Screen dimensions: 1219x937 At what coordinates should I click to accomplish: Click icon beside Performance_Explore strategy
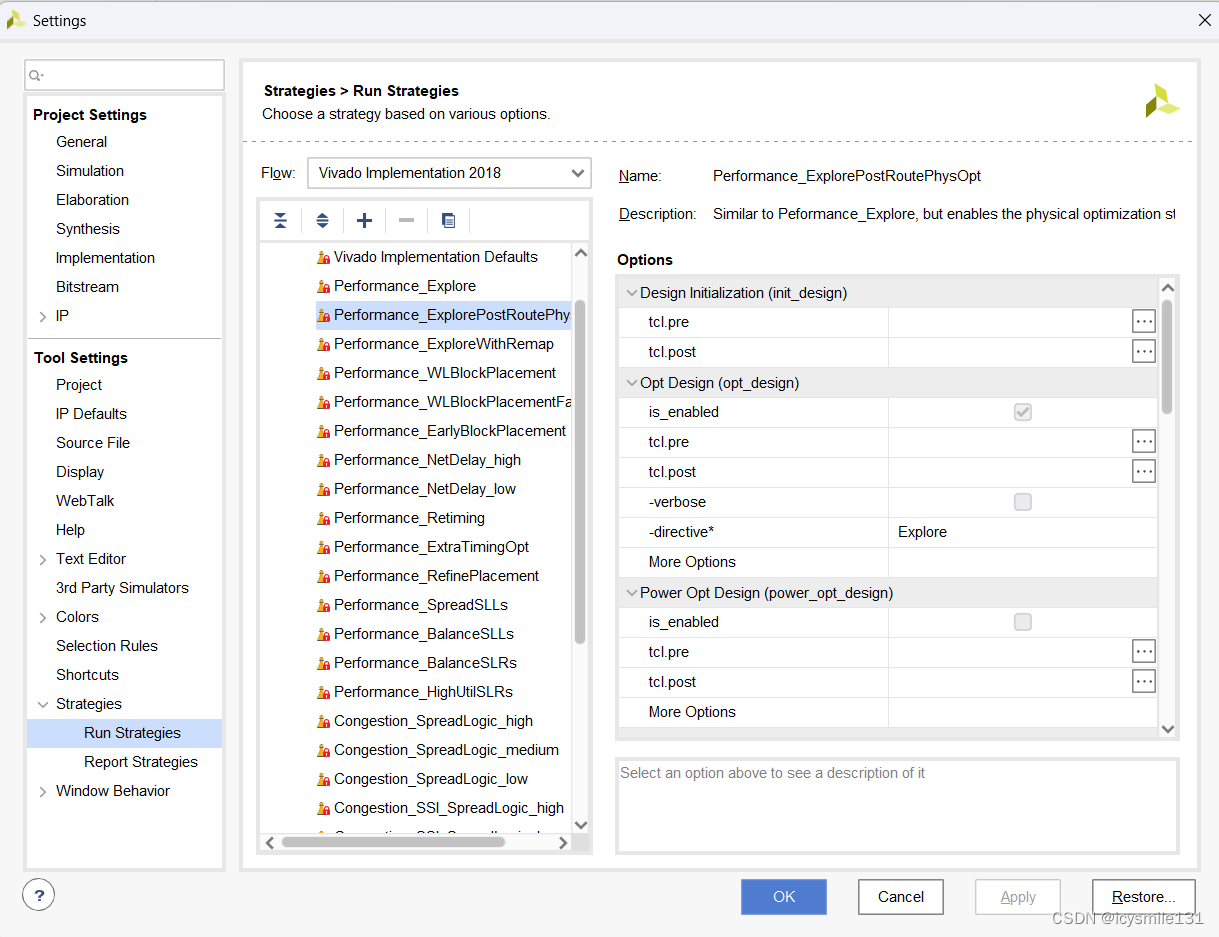point(323,286)
